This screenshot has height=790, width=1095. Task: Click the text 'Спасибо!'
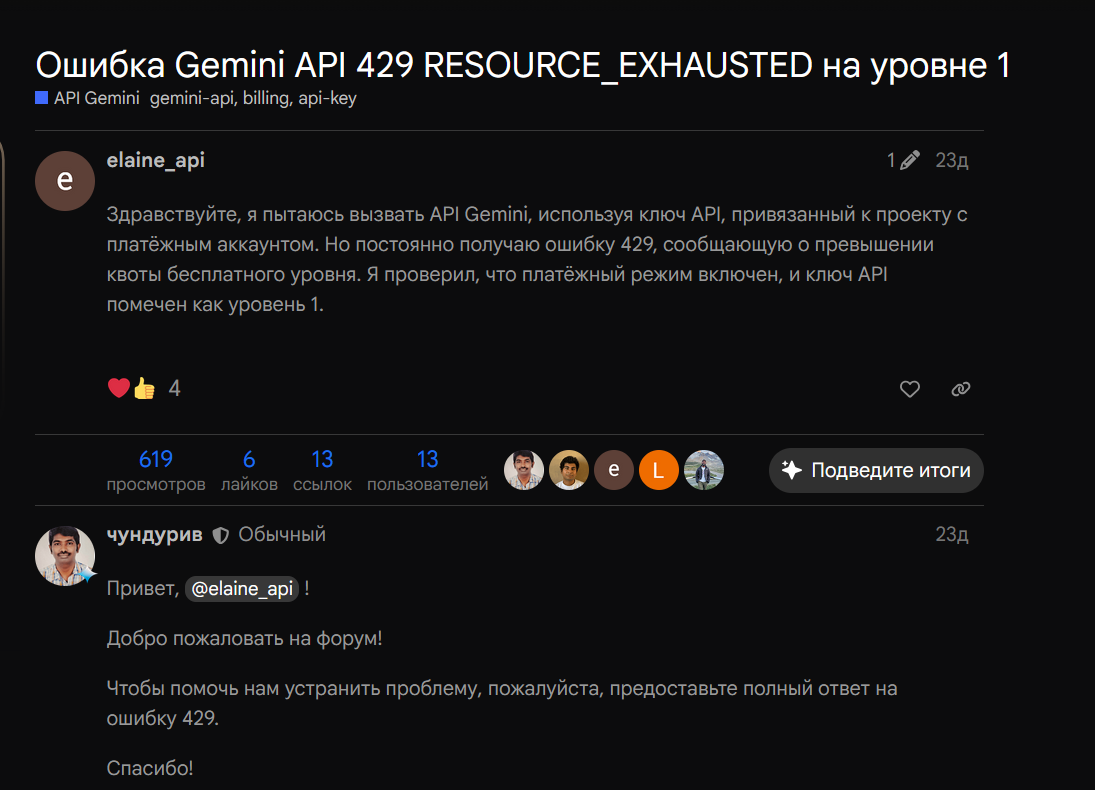(x=149, y=768)
